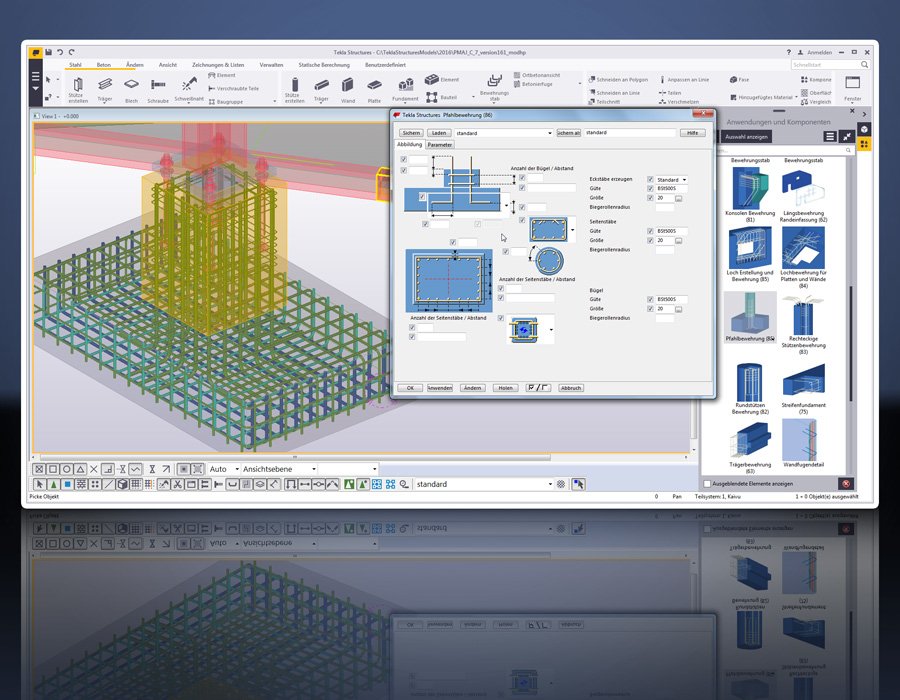Open the Auto snap depth dropdown
The width and height of the screenshot is (900, 700).
pos(236,469)
